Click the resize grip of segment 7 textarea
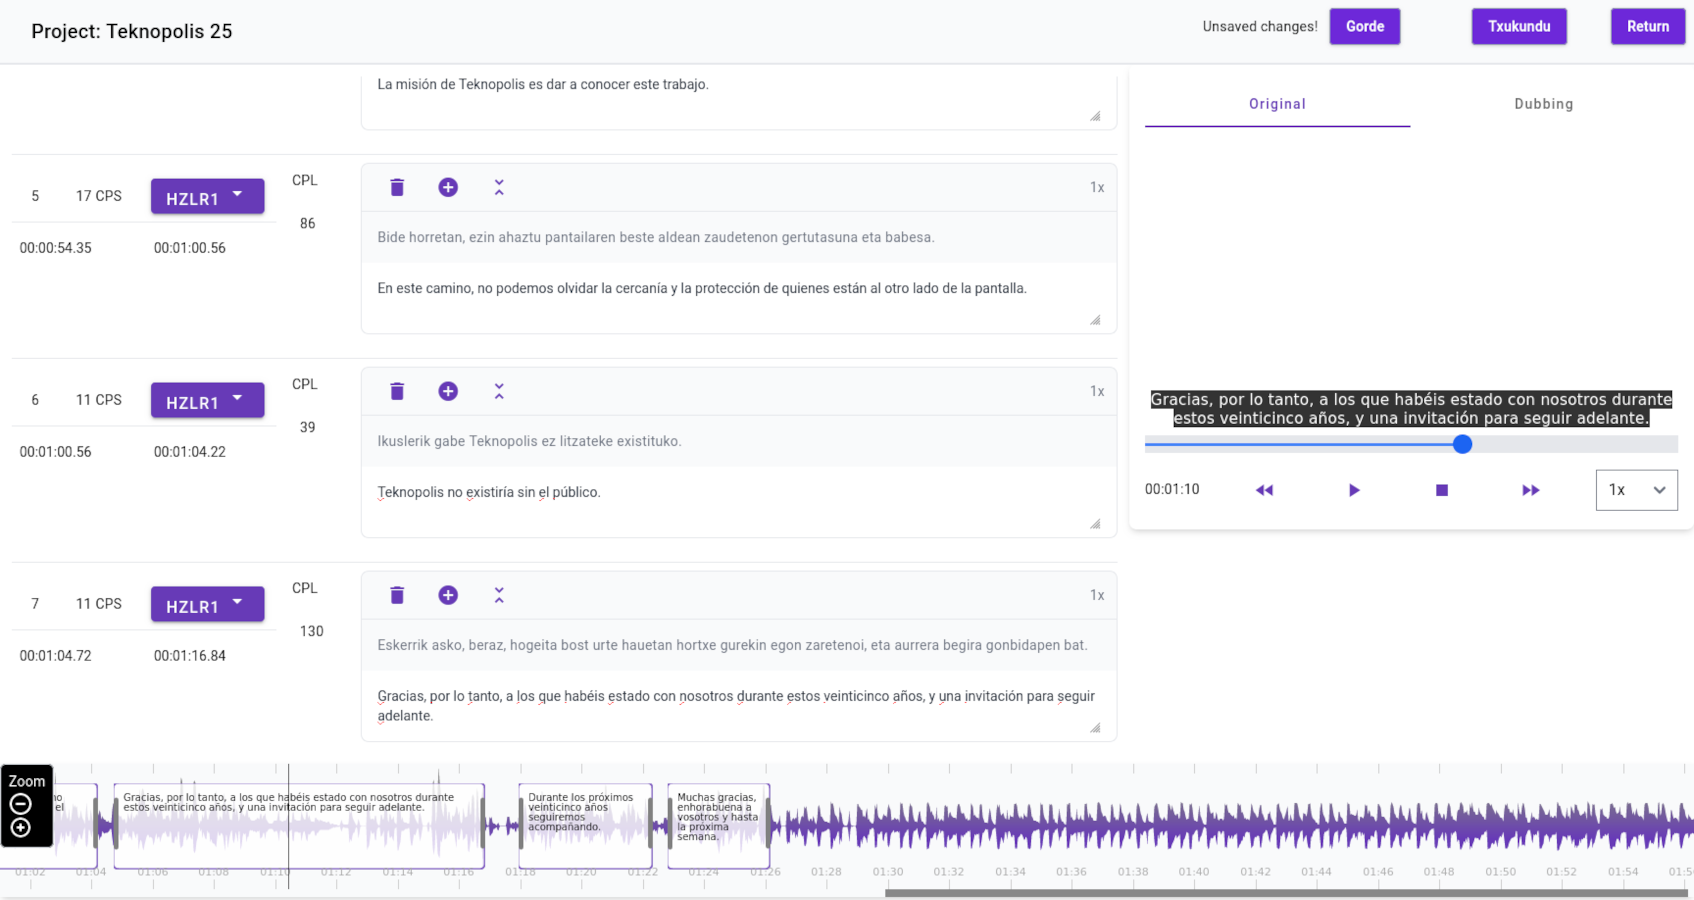 coord(1095,728)
